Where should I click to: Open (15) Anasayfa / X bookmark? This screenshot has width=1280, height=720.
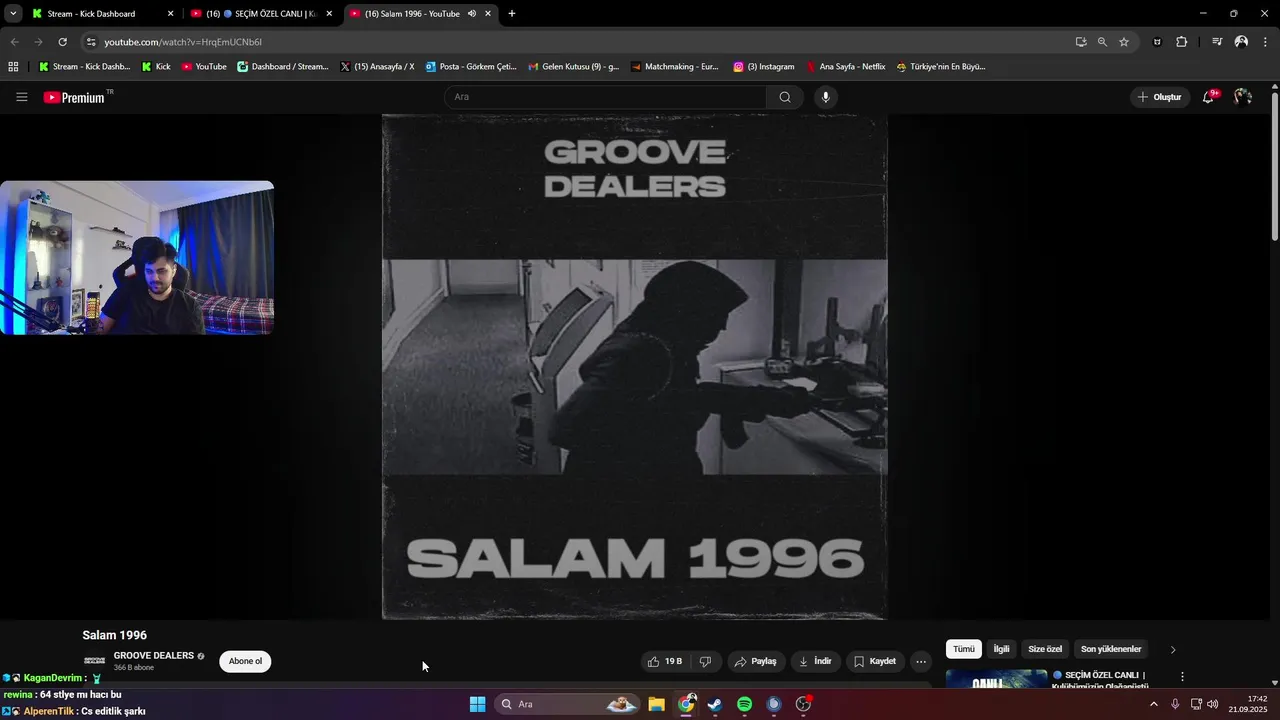(377, 67)
